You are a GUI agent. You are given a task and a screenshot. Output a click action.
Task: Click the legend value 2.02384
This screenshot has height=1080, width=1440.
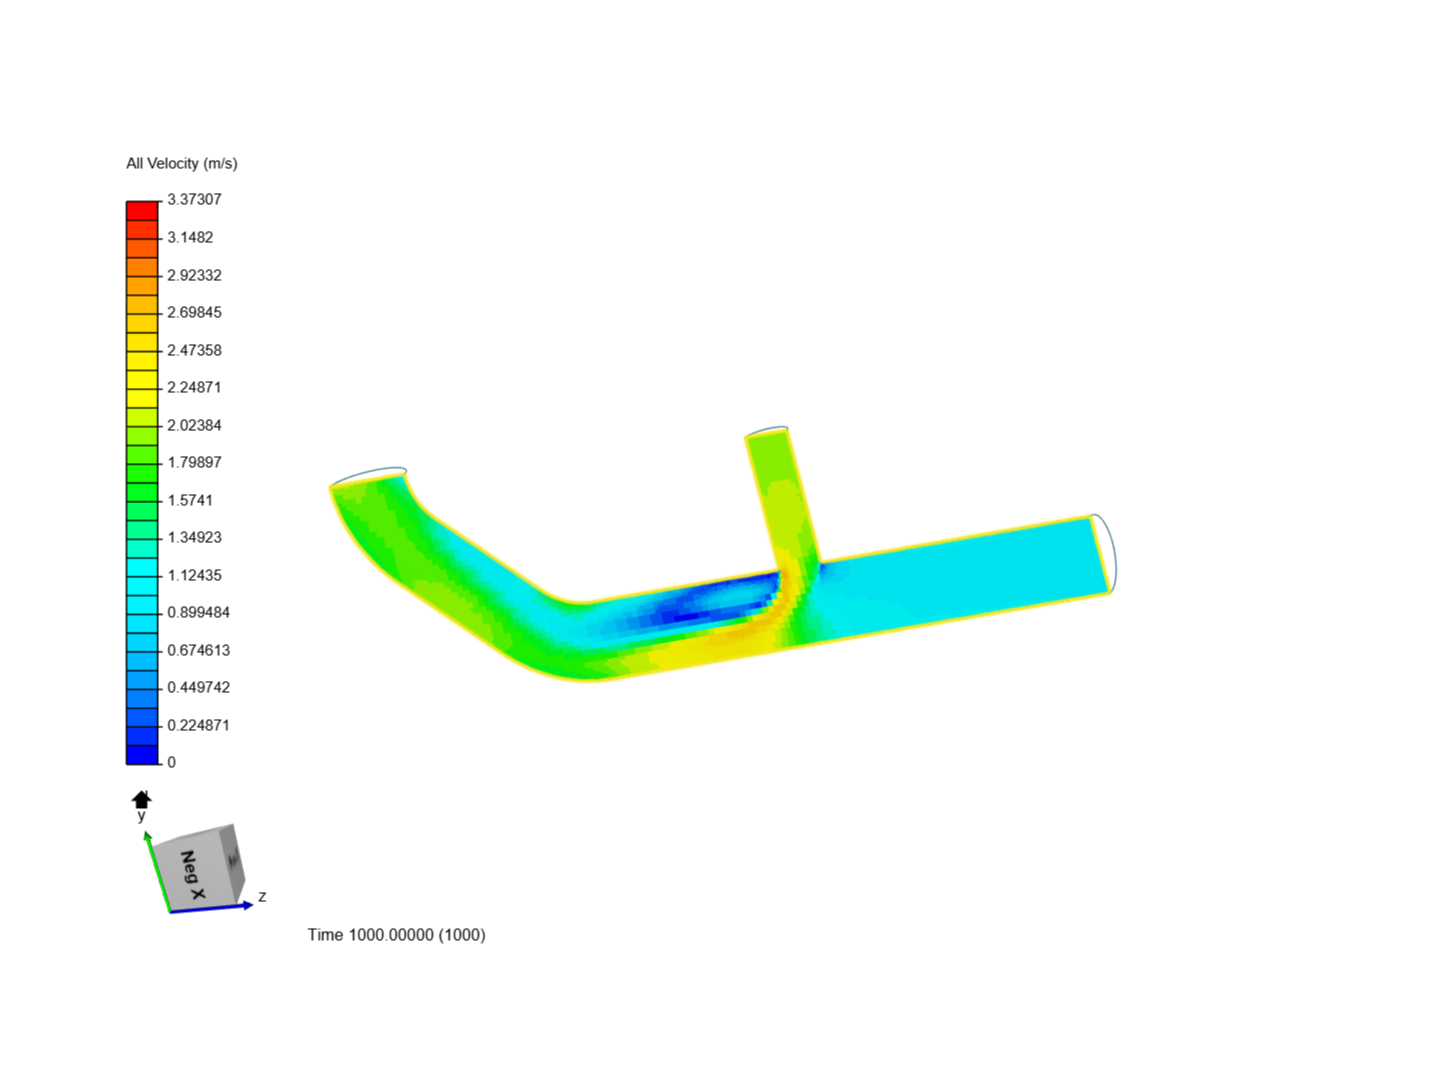pyautogui.click(x=194, y=425)
